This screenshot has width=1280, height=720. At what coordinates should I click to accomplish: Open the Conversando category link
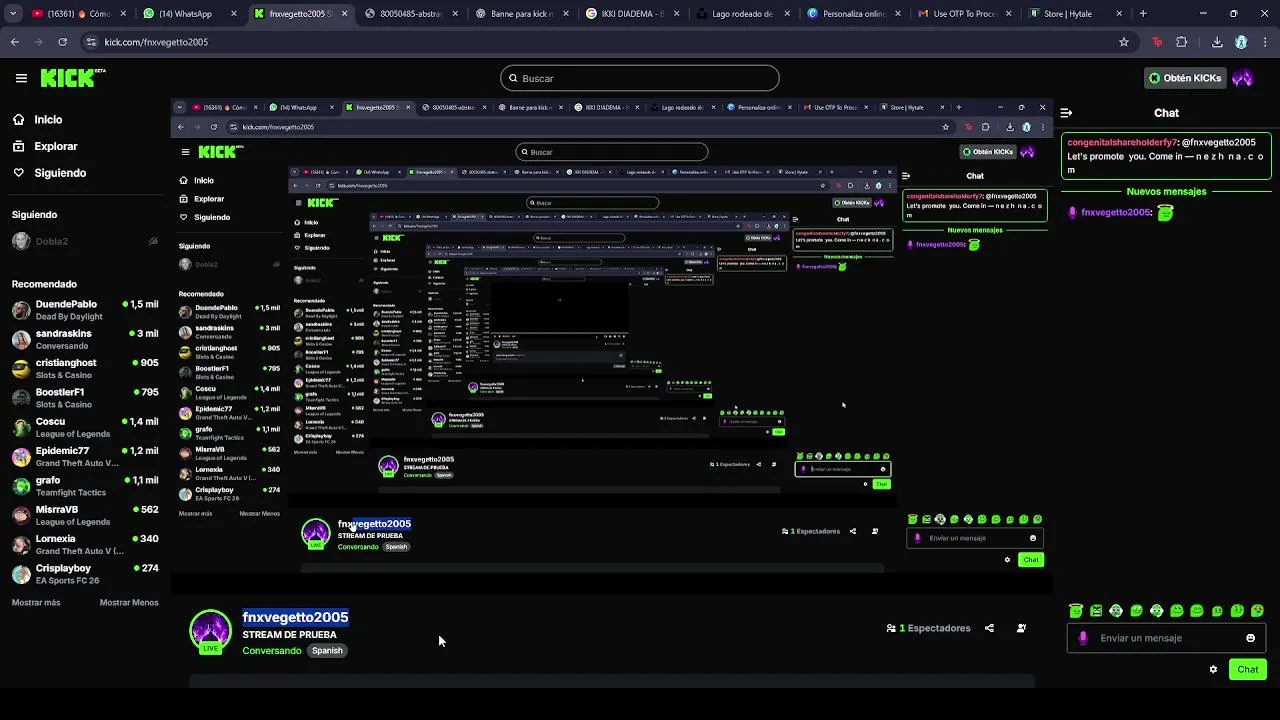tap(272, 651)
